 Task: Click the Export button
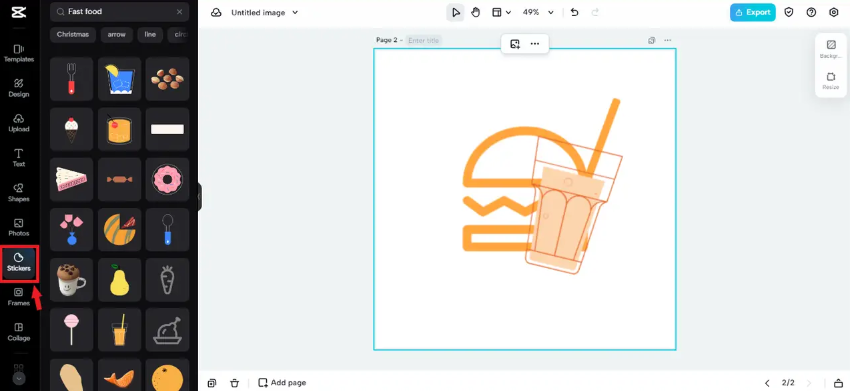(x=752, y=12)
